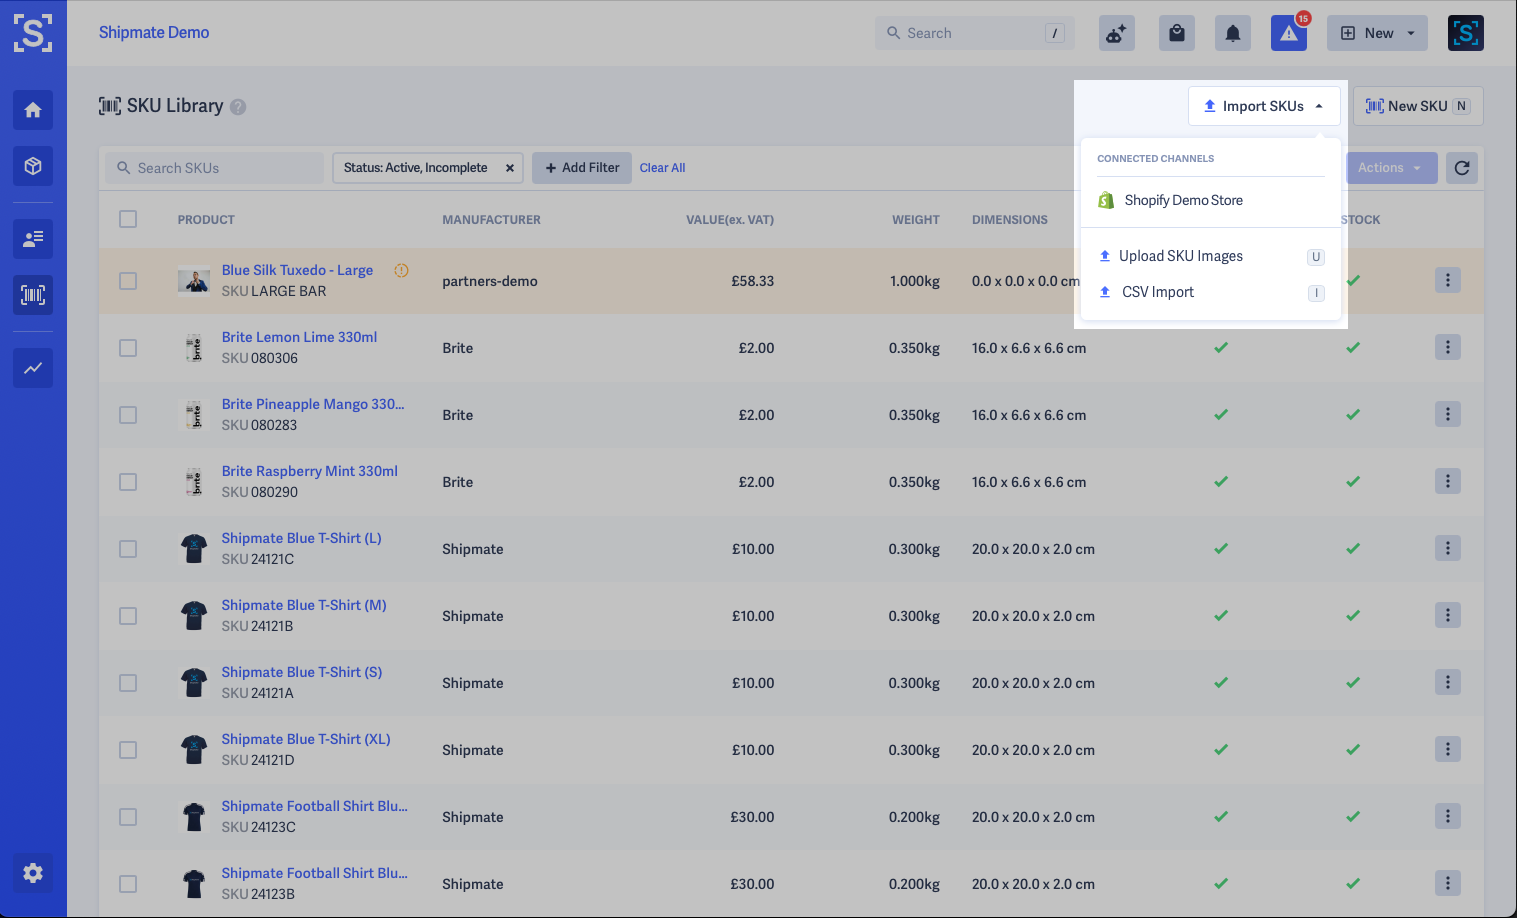This screenshot has height=918, width=1517.
Task: Open Shipmate Football Shirt SKU 24123C link
Action: click(314, 806)
